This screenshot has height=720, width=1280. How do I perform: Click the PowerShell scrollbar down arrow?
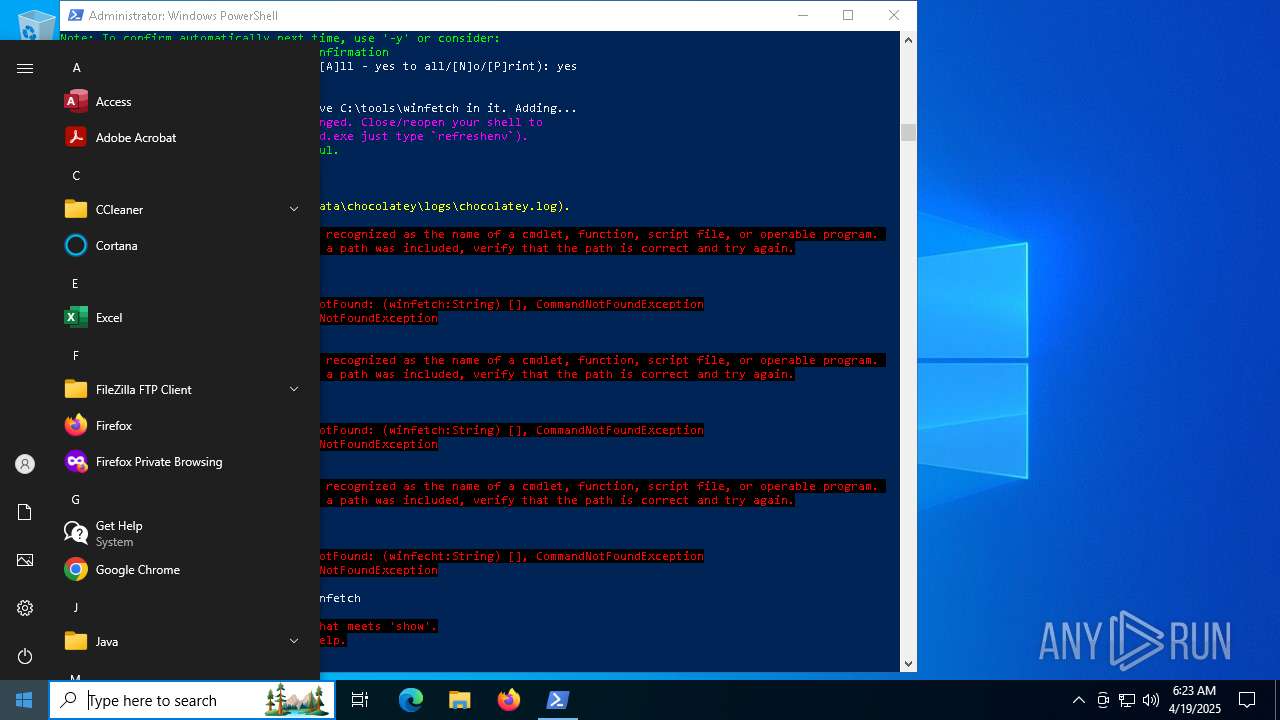point(908,663)
